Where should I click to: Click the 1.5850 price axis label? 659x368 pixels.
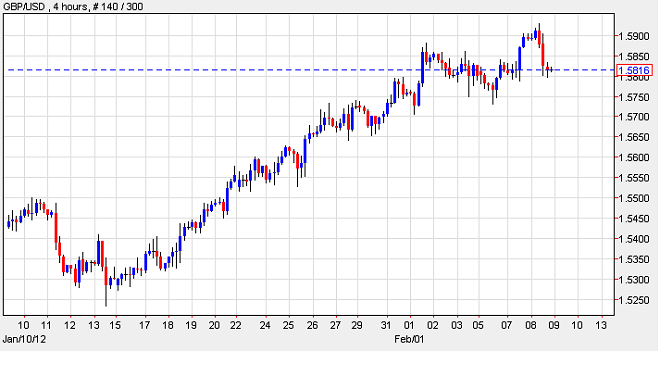tap(634, 56)
